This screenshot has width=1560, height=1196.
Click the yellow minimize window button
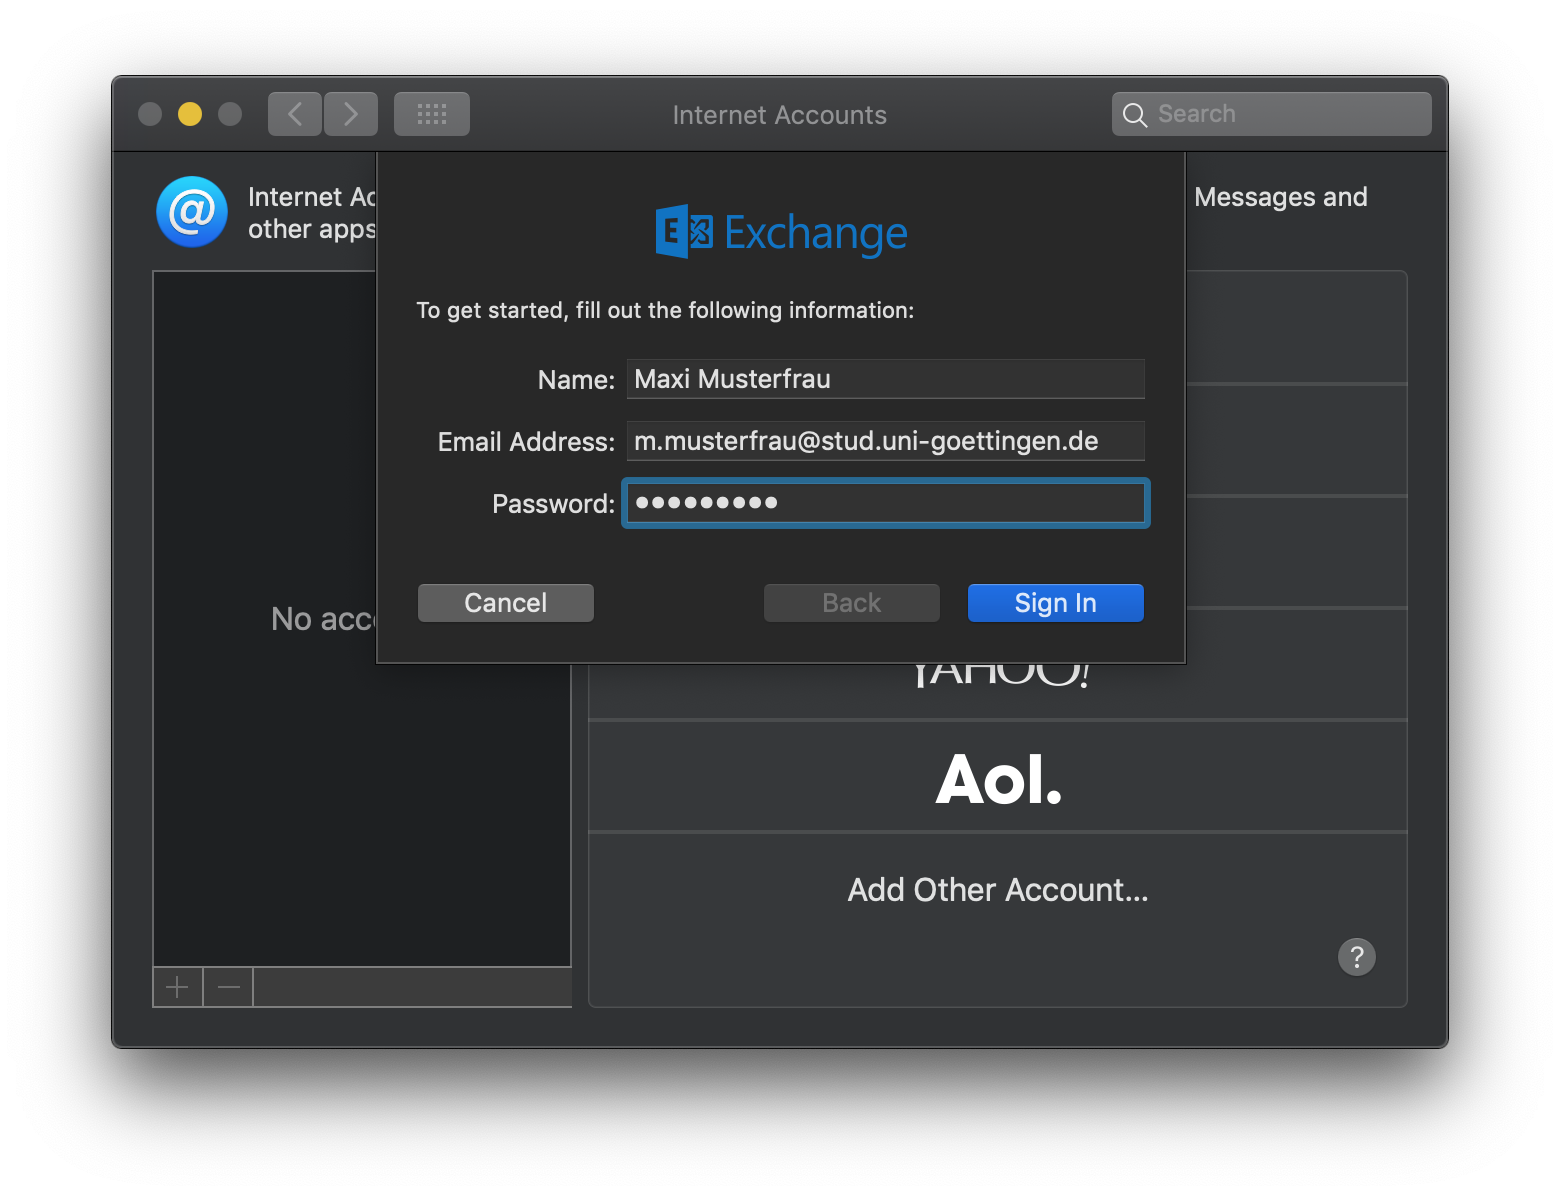(190, 114)
